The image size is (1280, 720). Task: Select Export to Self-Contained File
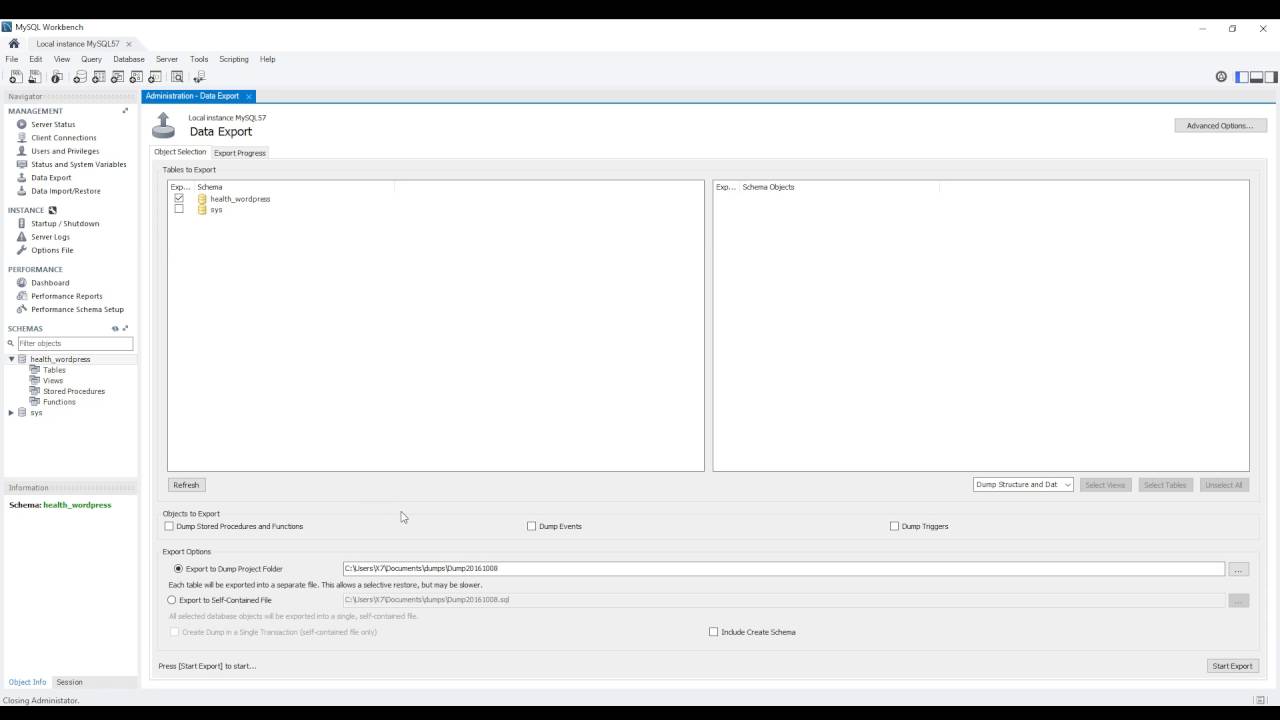171,600
